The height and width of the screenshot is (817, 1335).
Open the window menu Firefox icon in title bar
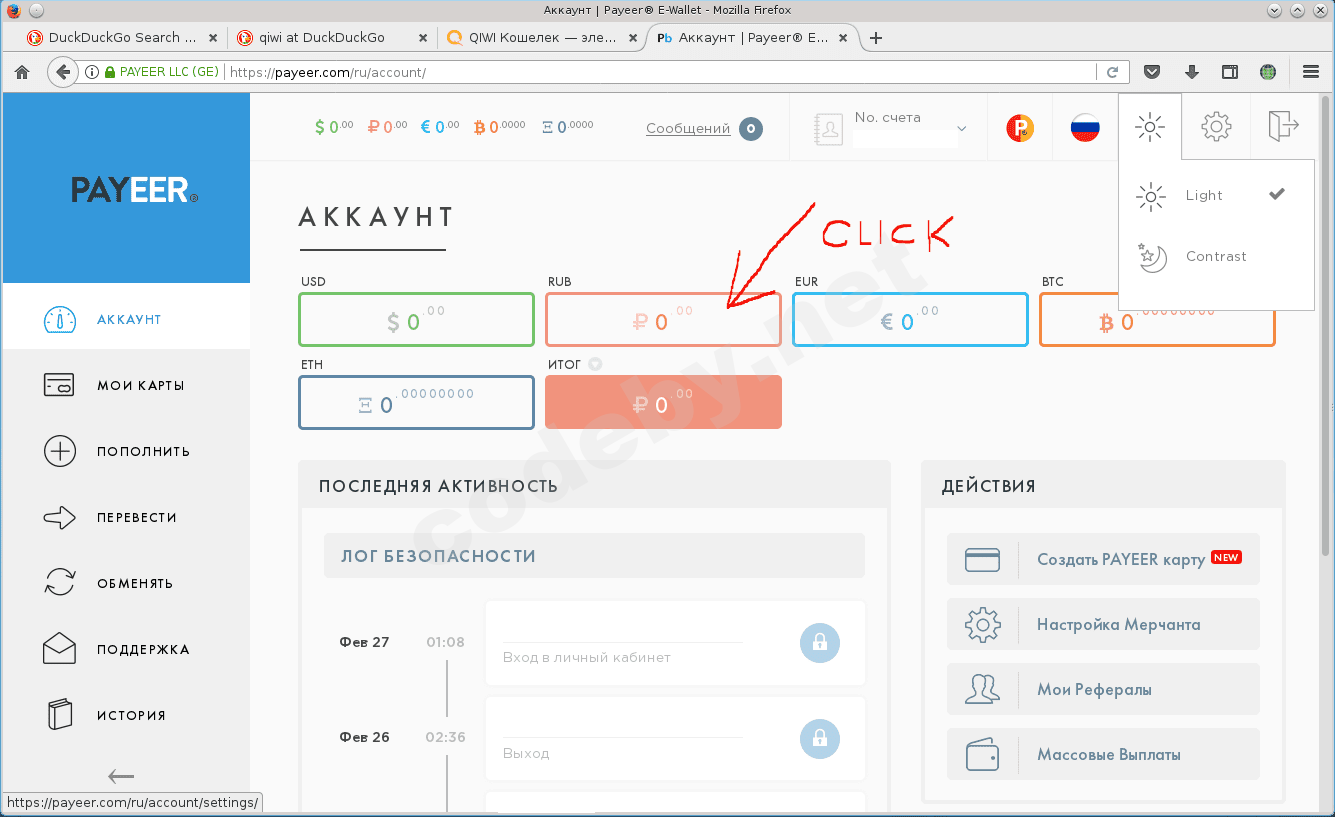tap(13, 10)
